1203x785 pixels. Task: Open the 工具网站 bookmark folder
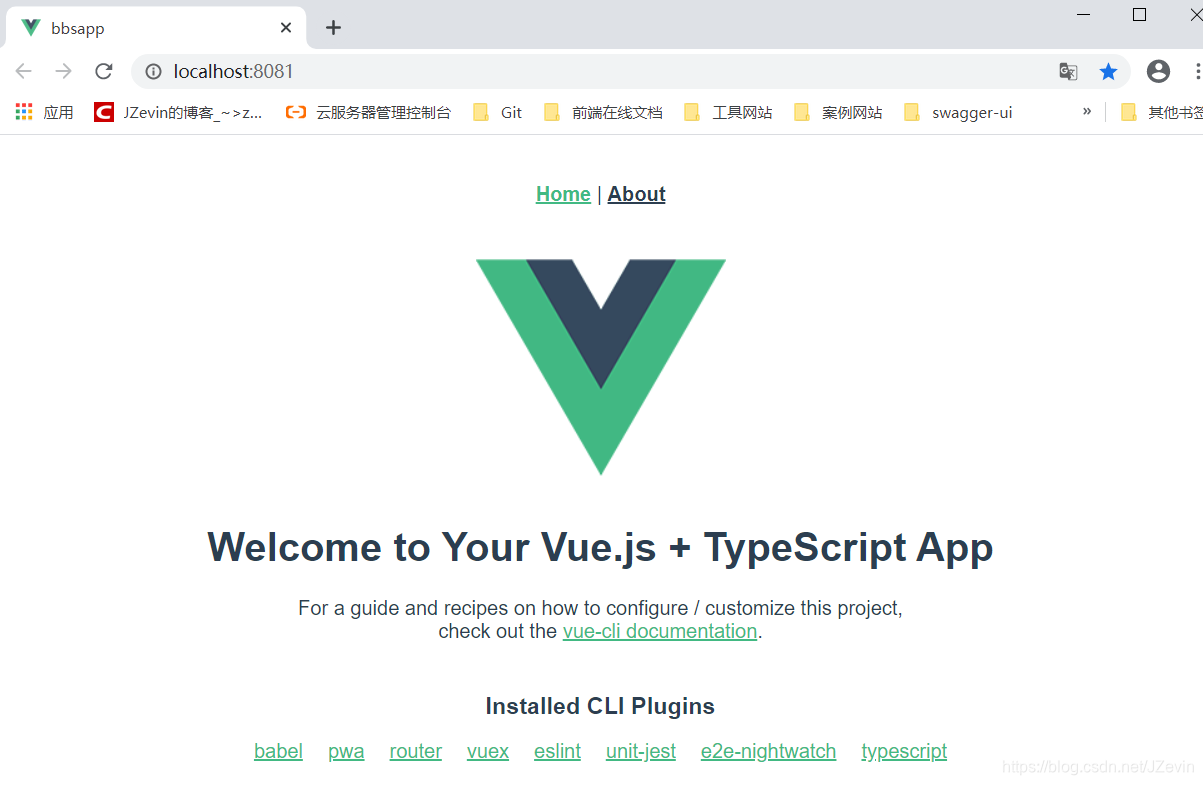728,112
